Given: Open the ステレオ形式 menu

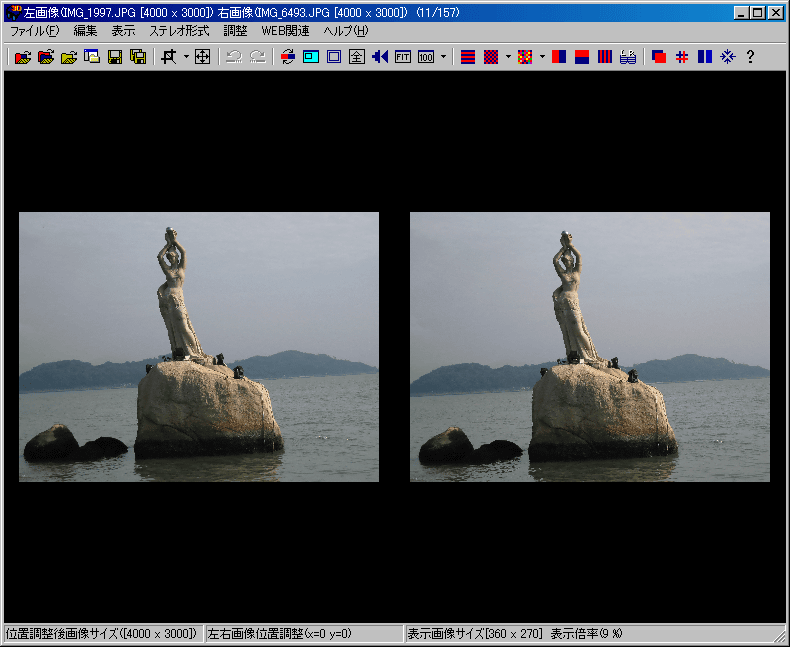Looking at the screenshot, I should [x=179, y=31].
